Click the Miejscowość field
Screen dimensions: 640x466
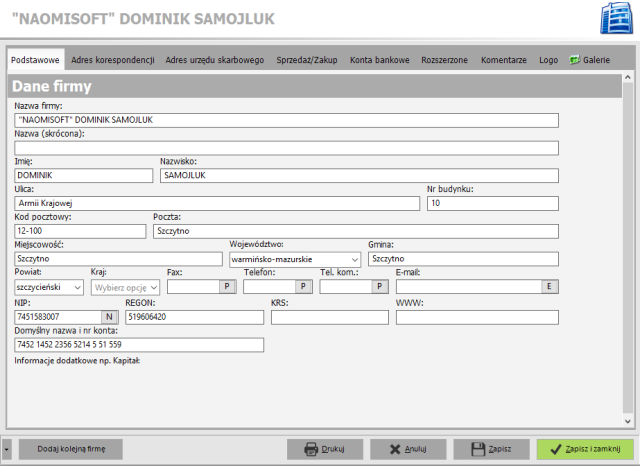click(118, 259)
